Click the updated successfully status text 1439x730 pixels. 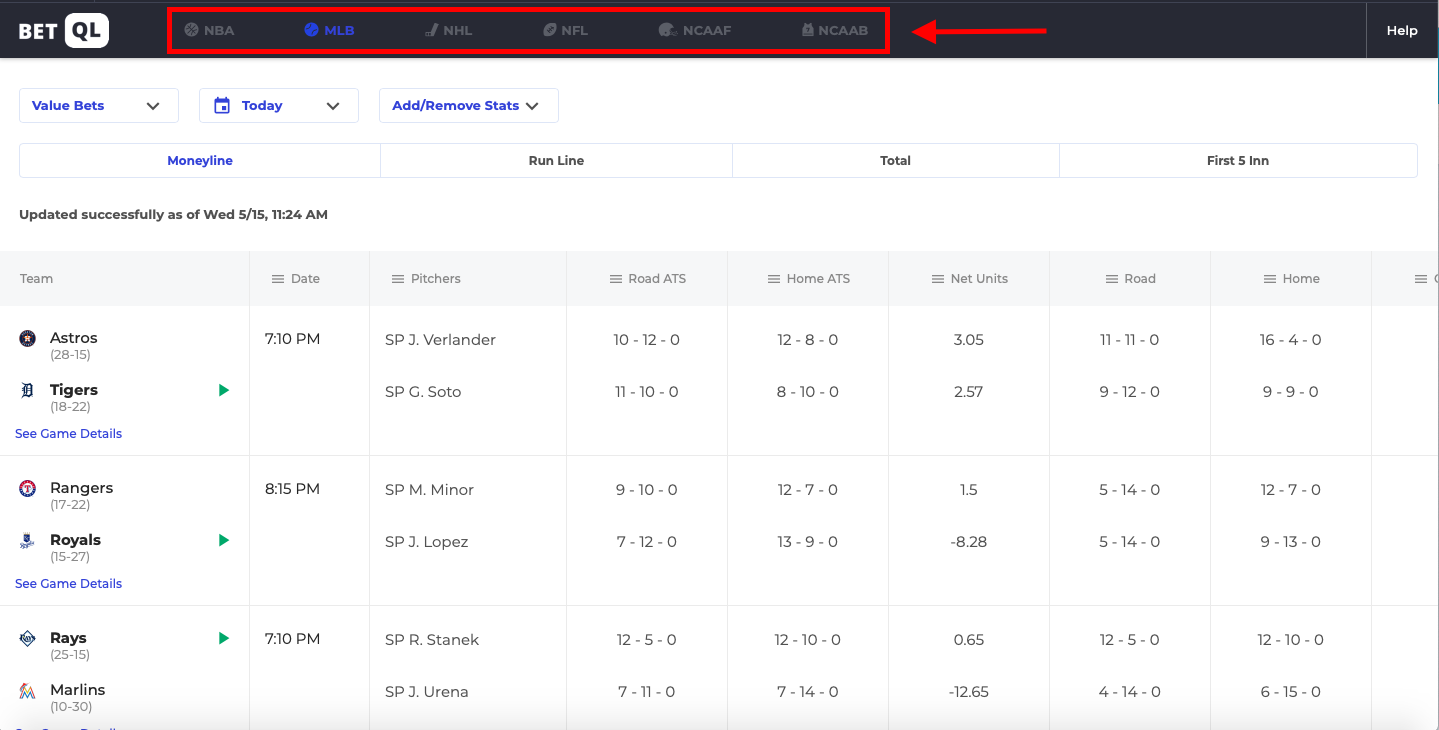(173, 214)
